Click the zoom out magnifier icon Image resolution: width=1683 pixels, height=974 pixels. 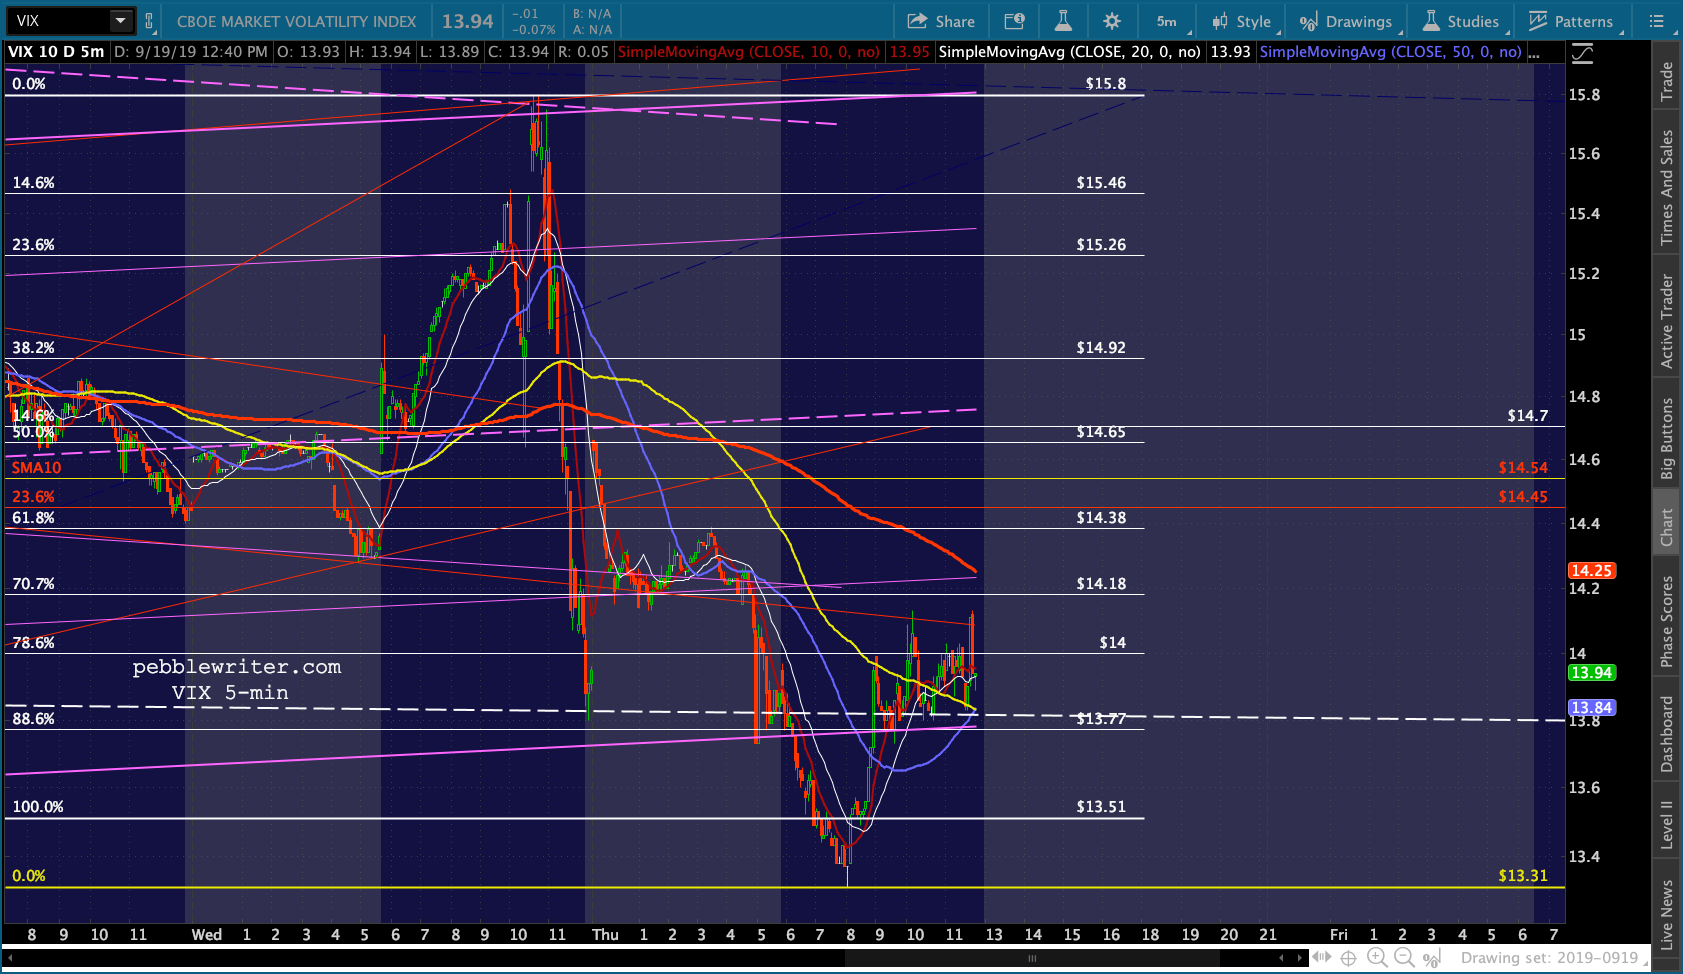(1404, 958)
